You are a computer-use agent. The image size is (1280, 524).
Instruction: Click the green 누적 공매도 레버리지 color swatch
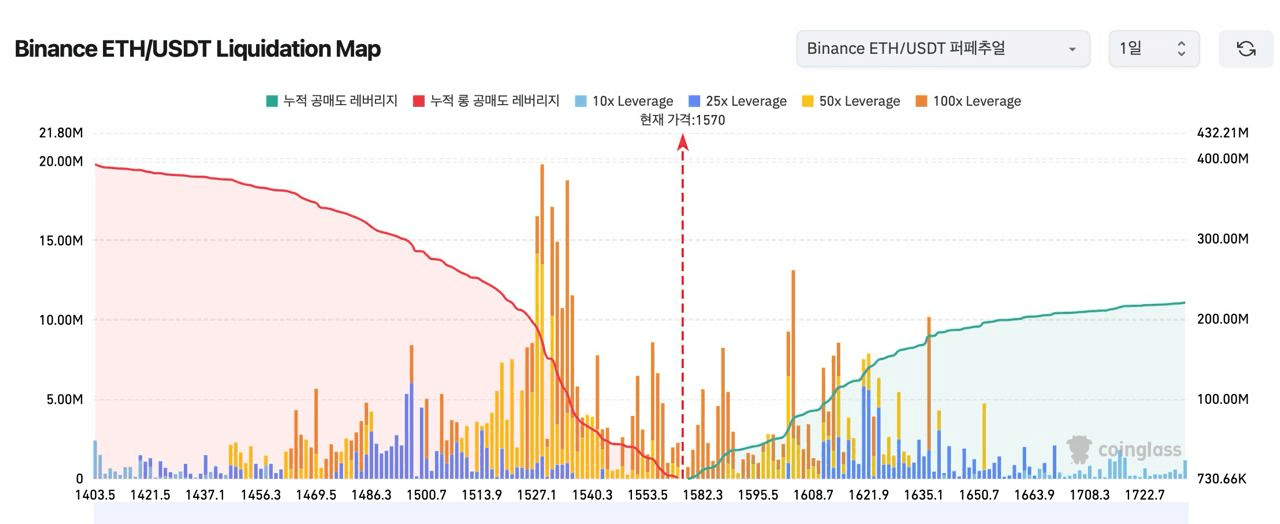coord(271,101)
